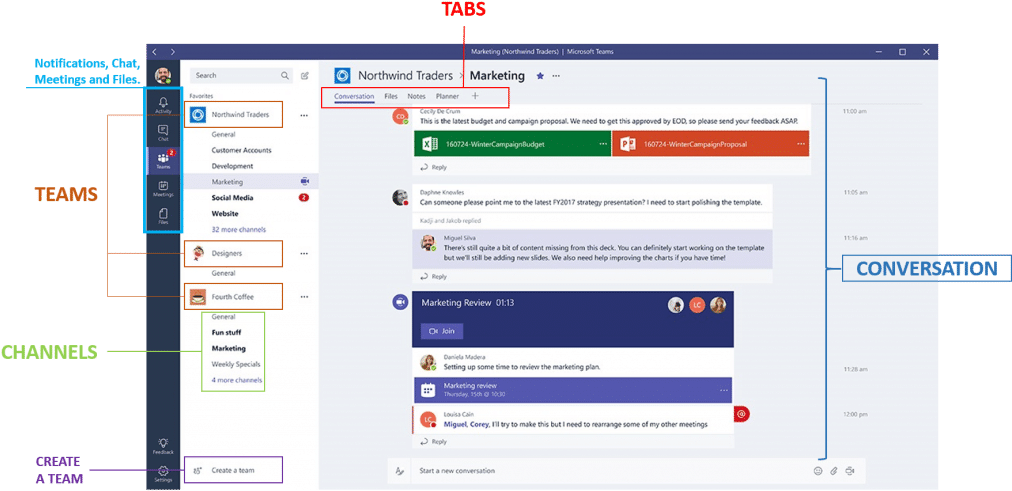The image size is (1012, 491).
Task: Start a video meeting from compose box
Action: pos(850,471)
